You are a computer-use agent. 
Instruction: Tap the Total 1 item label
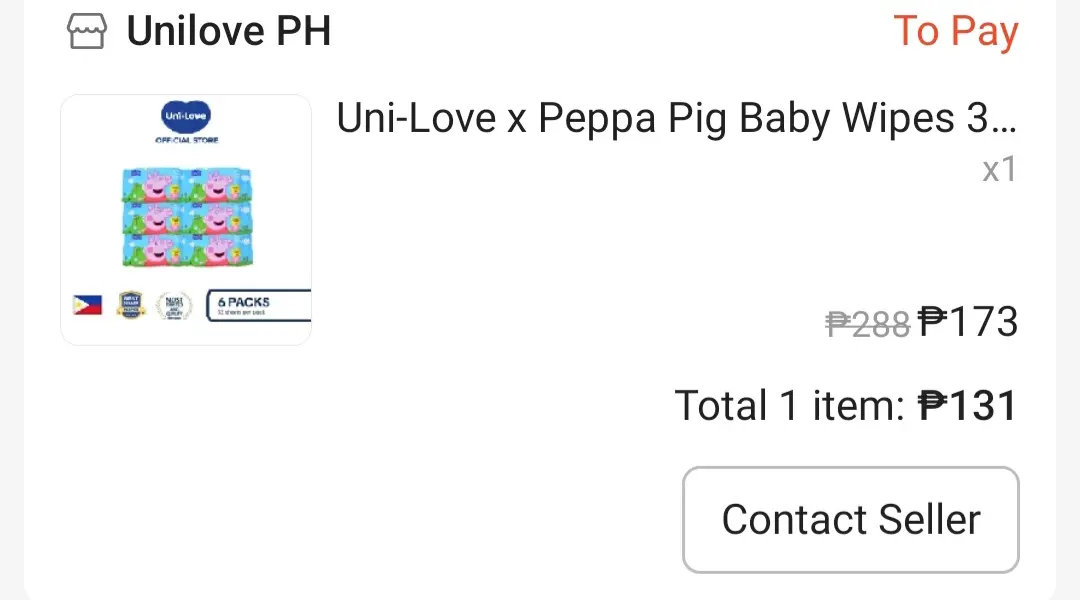click(789, 405)
